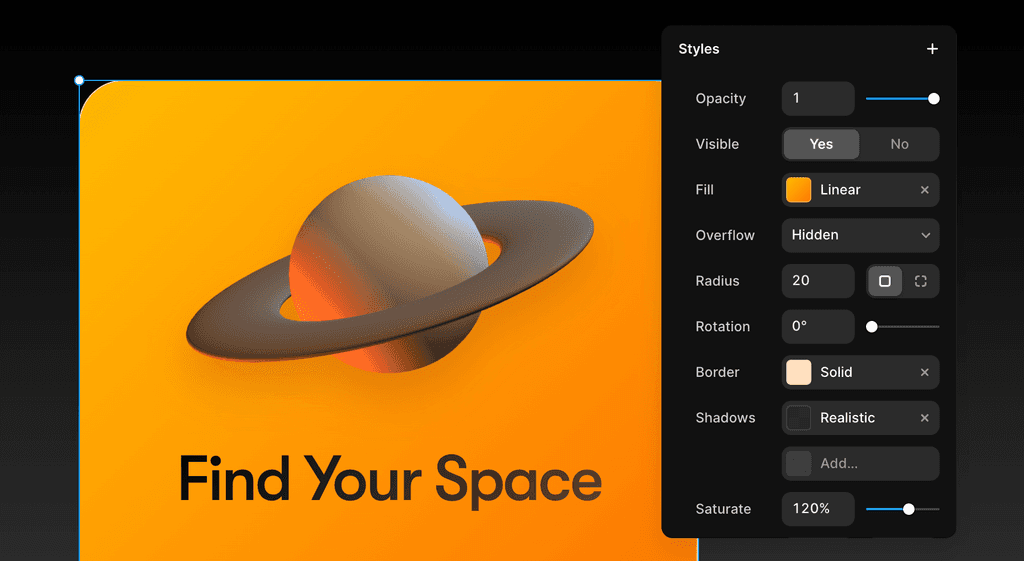Set Visible to Yes
Viewport: 1024px width, 561px height.
pos(821,144)
